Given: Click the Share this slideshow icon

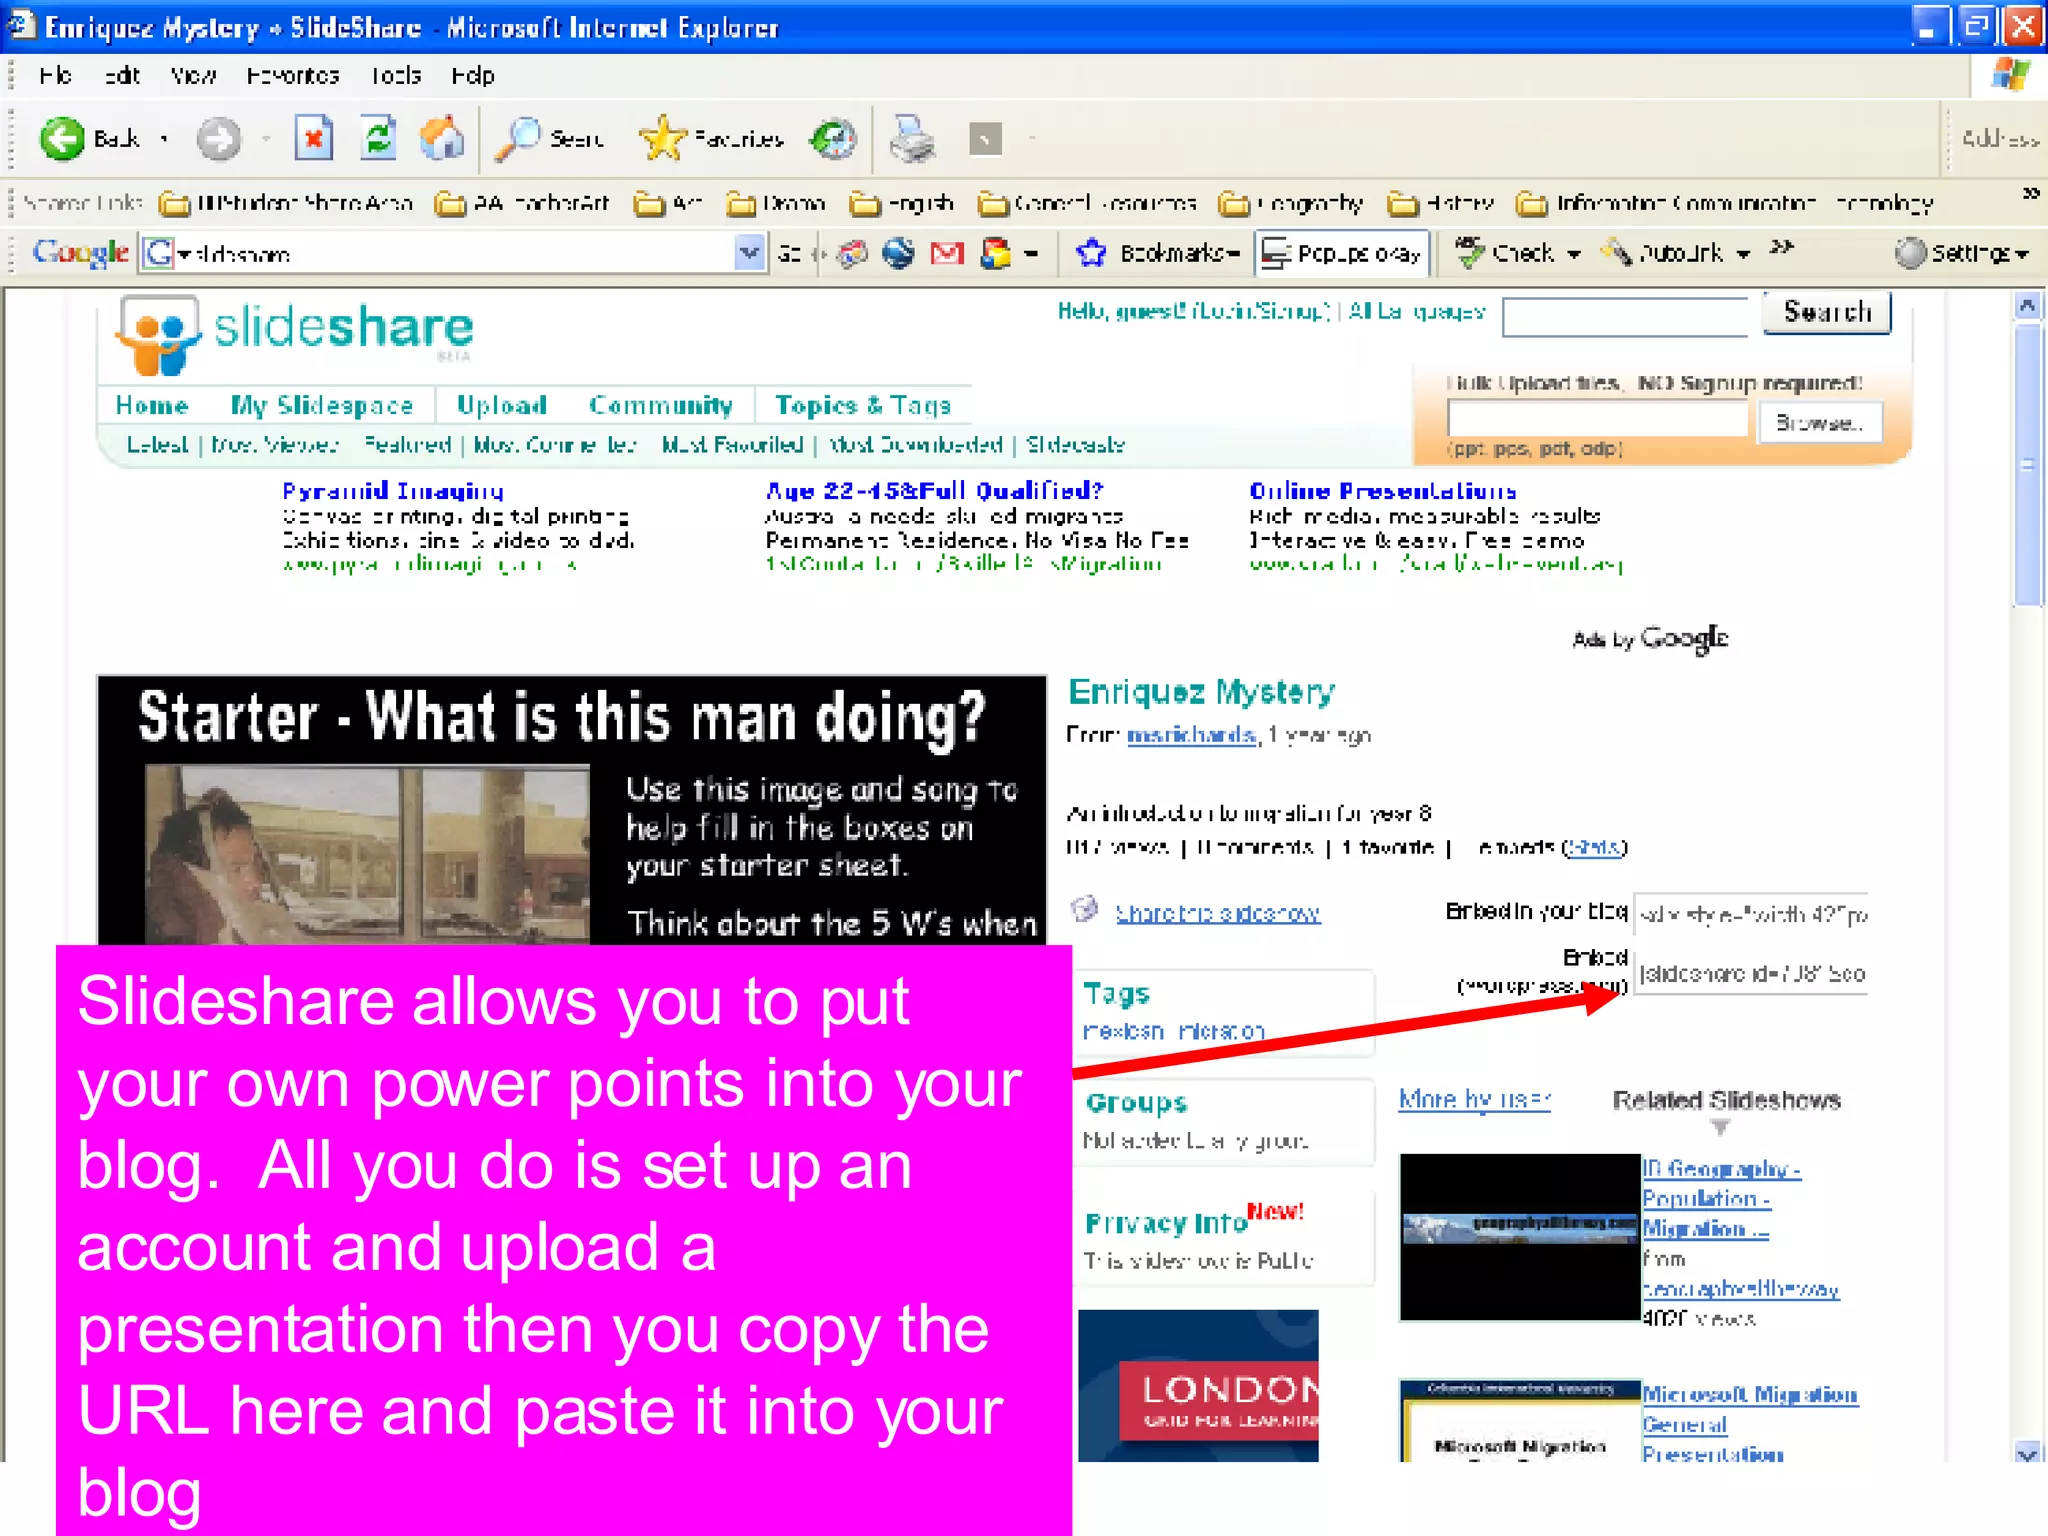Looking at the screenshot, I should point(1085,910).
